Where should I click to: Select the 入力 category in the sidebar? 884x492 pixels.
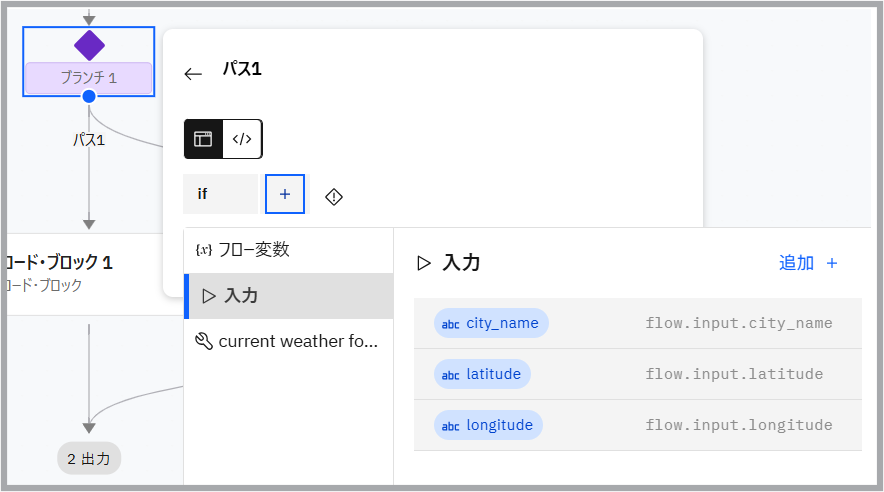288,296
